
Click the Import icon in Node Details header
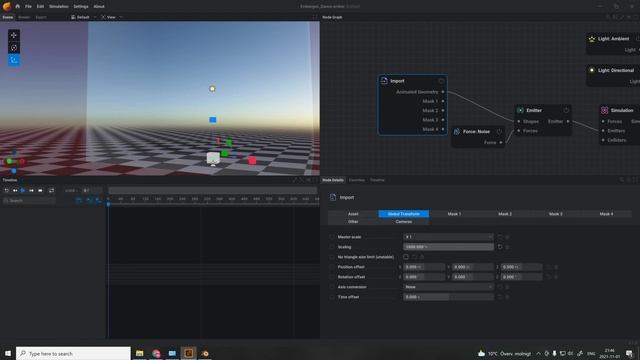pyautogui.click(x=333, y=198)
